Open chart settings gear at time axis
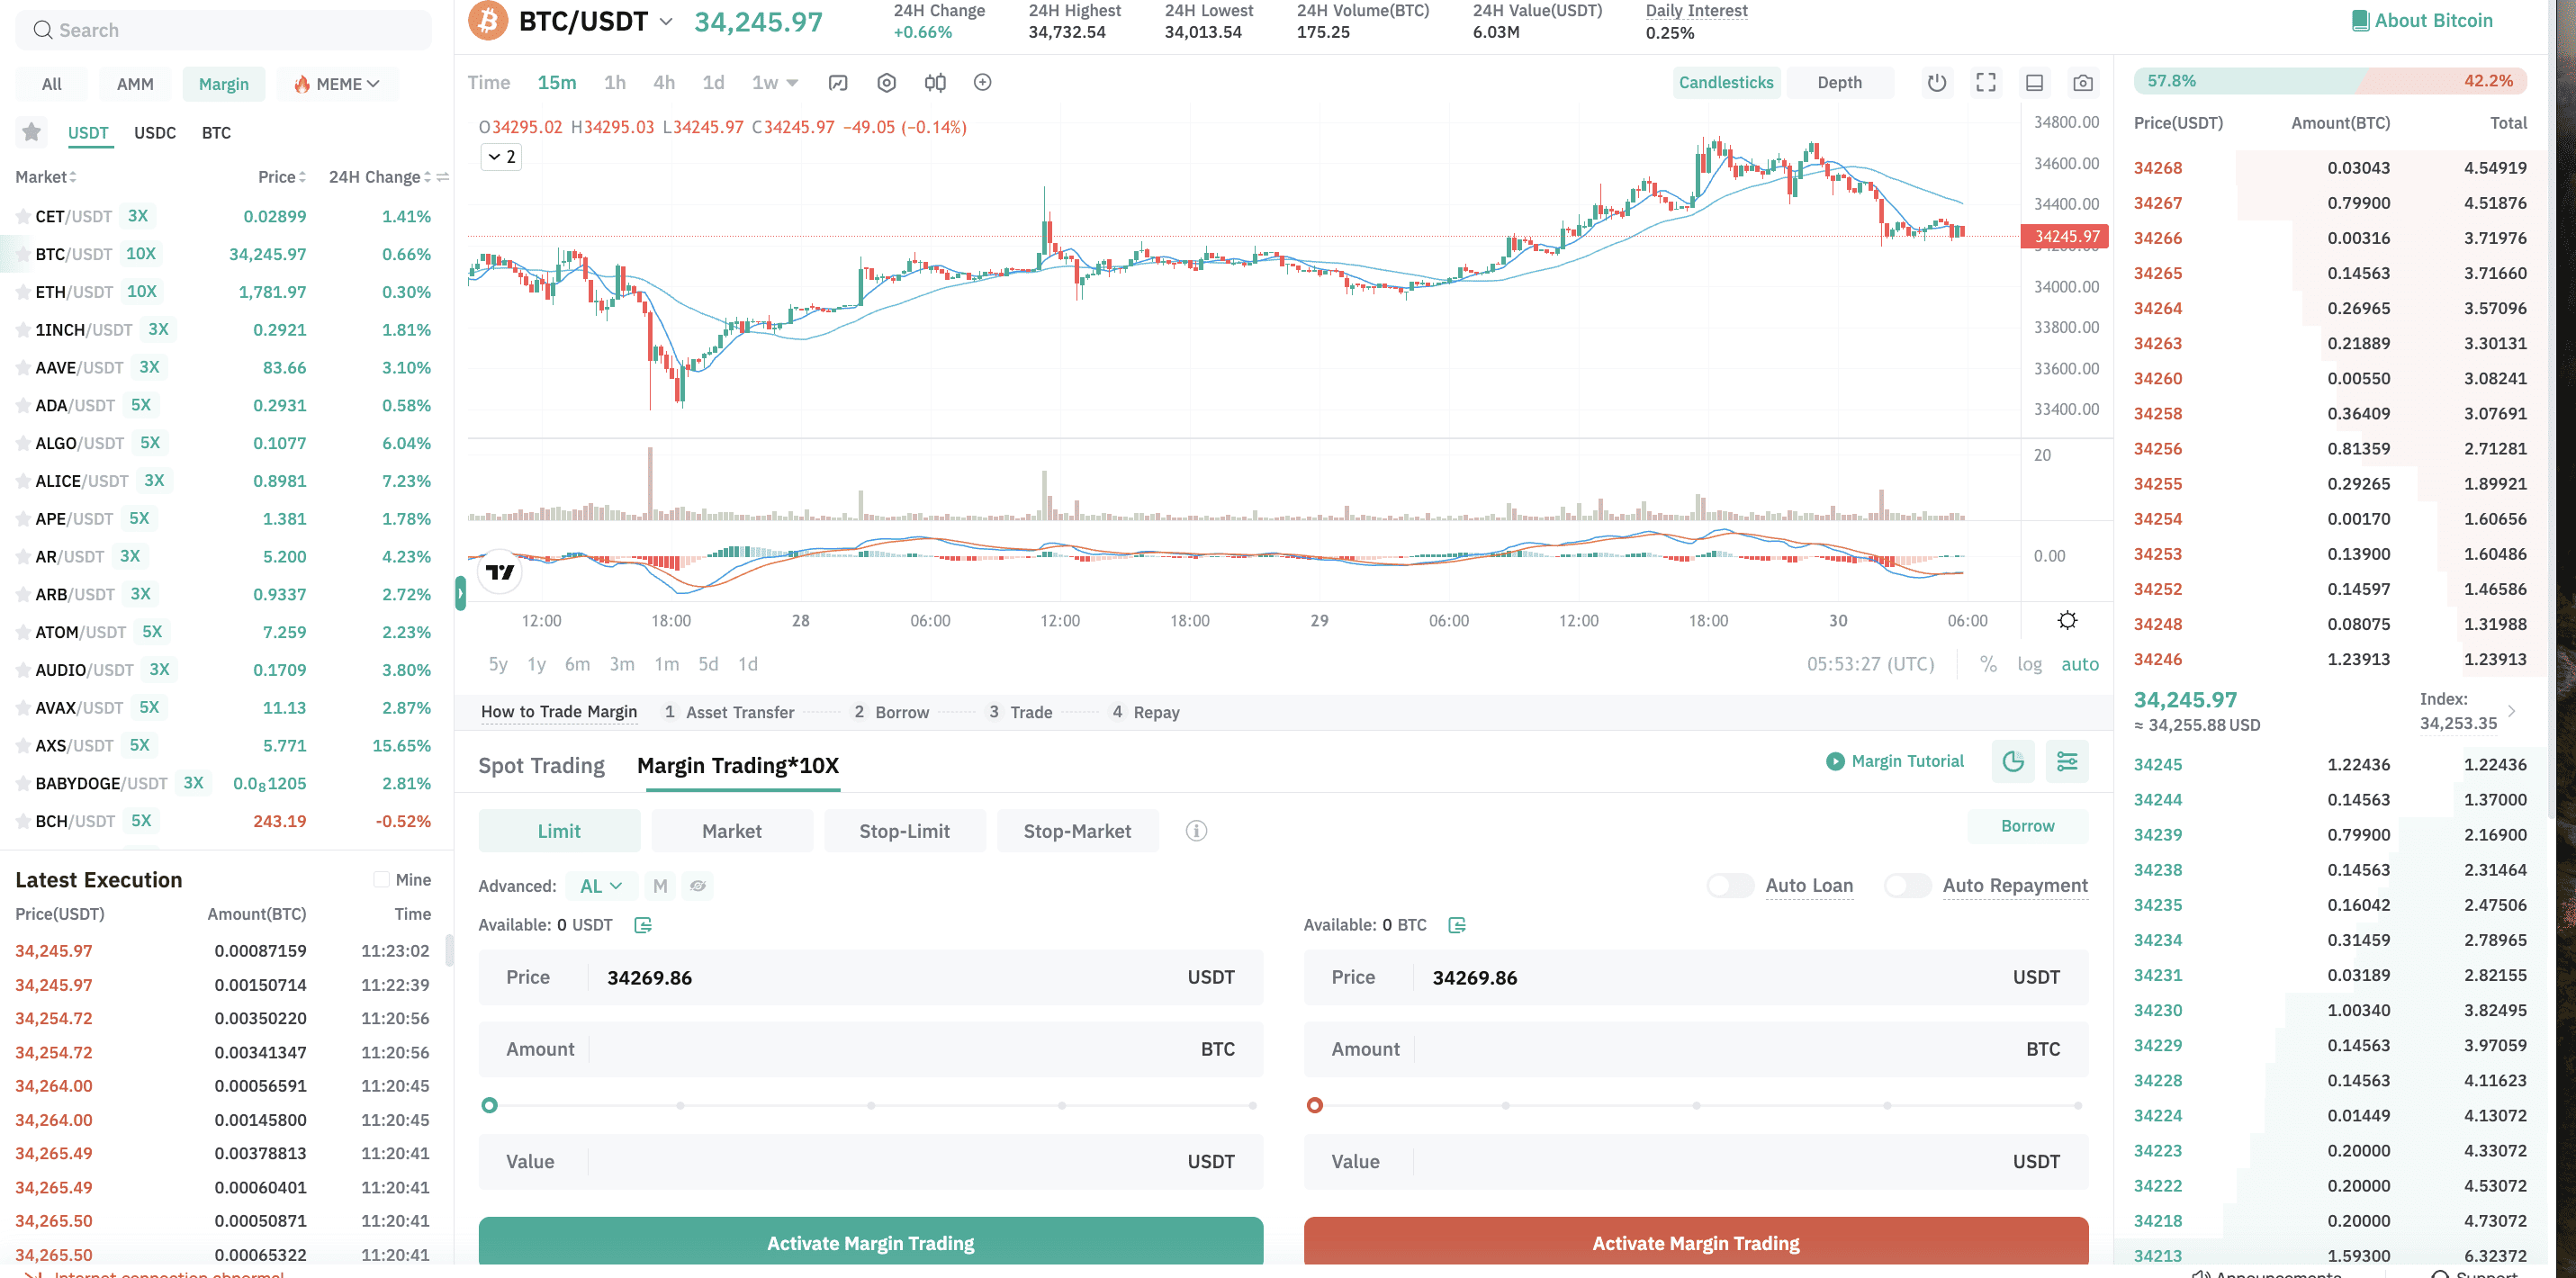Image resolution: width=2576 pixels, height=1278 pixels. 2067,621
